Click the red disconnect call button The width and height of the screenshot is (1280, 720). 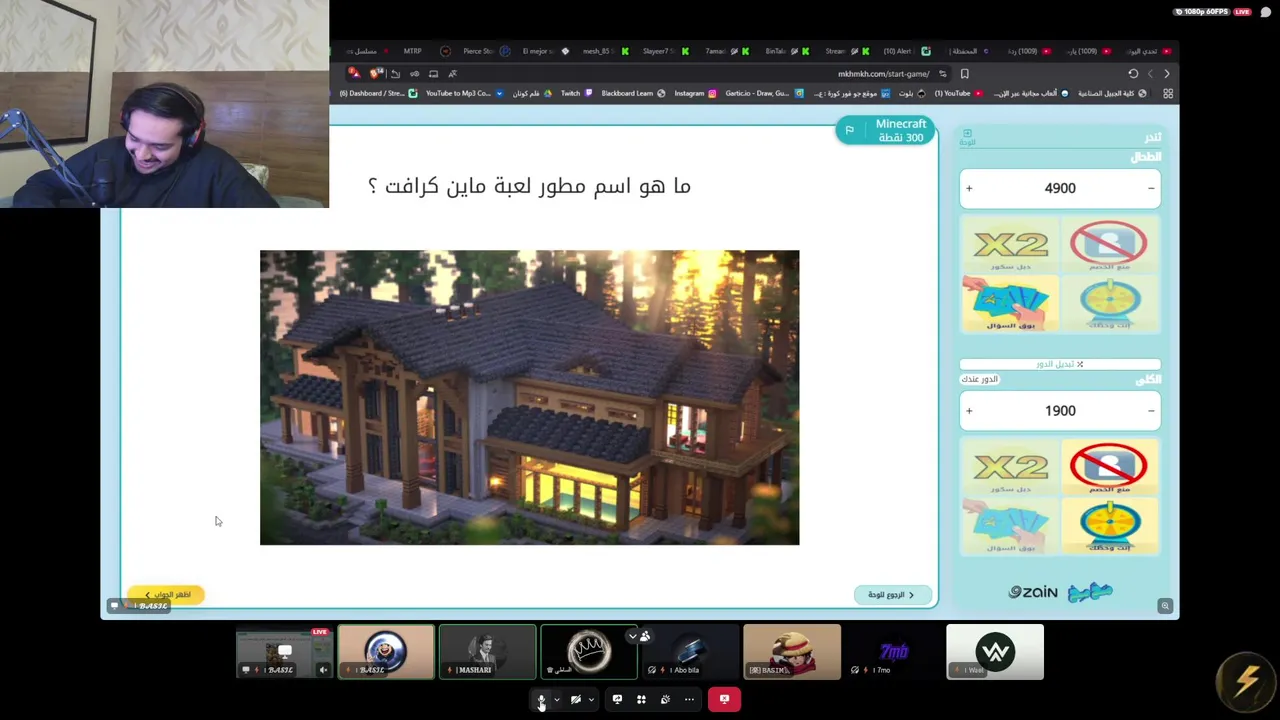(724, 699)
